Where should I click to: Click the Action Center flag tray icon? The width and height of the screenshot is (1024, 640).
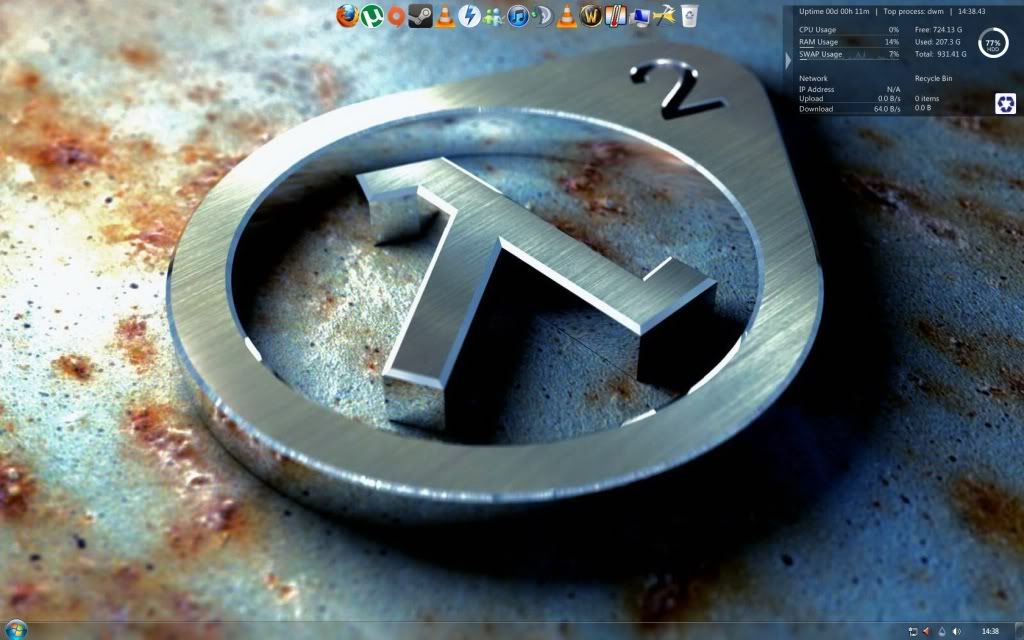[913, 632]
